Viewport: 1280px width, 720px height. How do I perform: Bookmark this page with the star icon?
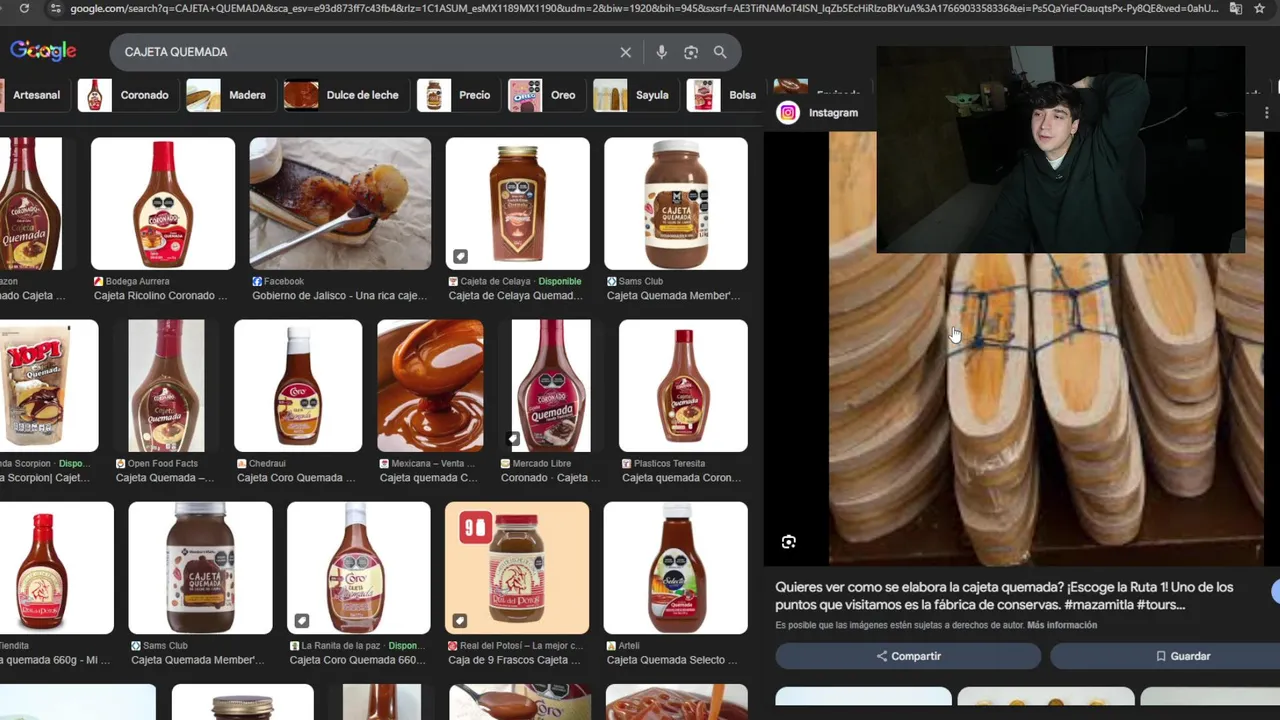pyautogui.click(x=1260, y=8)
